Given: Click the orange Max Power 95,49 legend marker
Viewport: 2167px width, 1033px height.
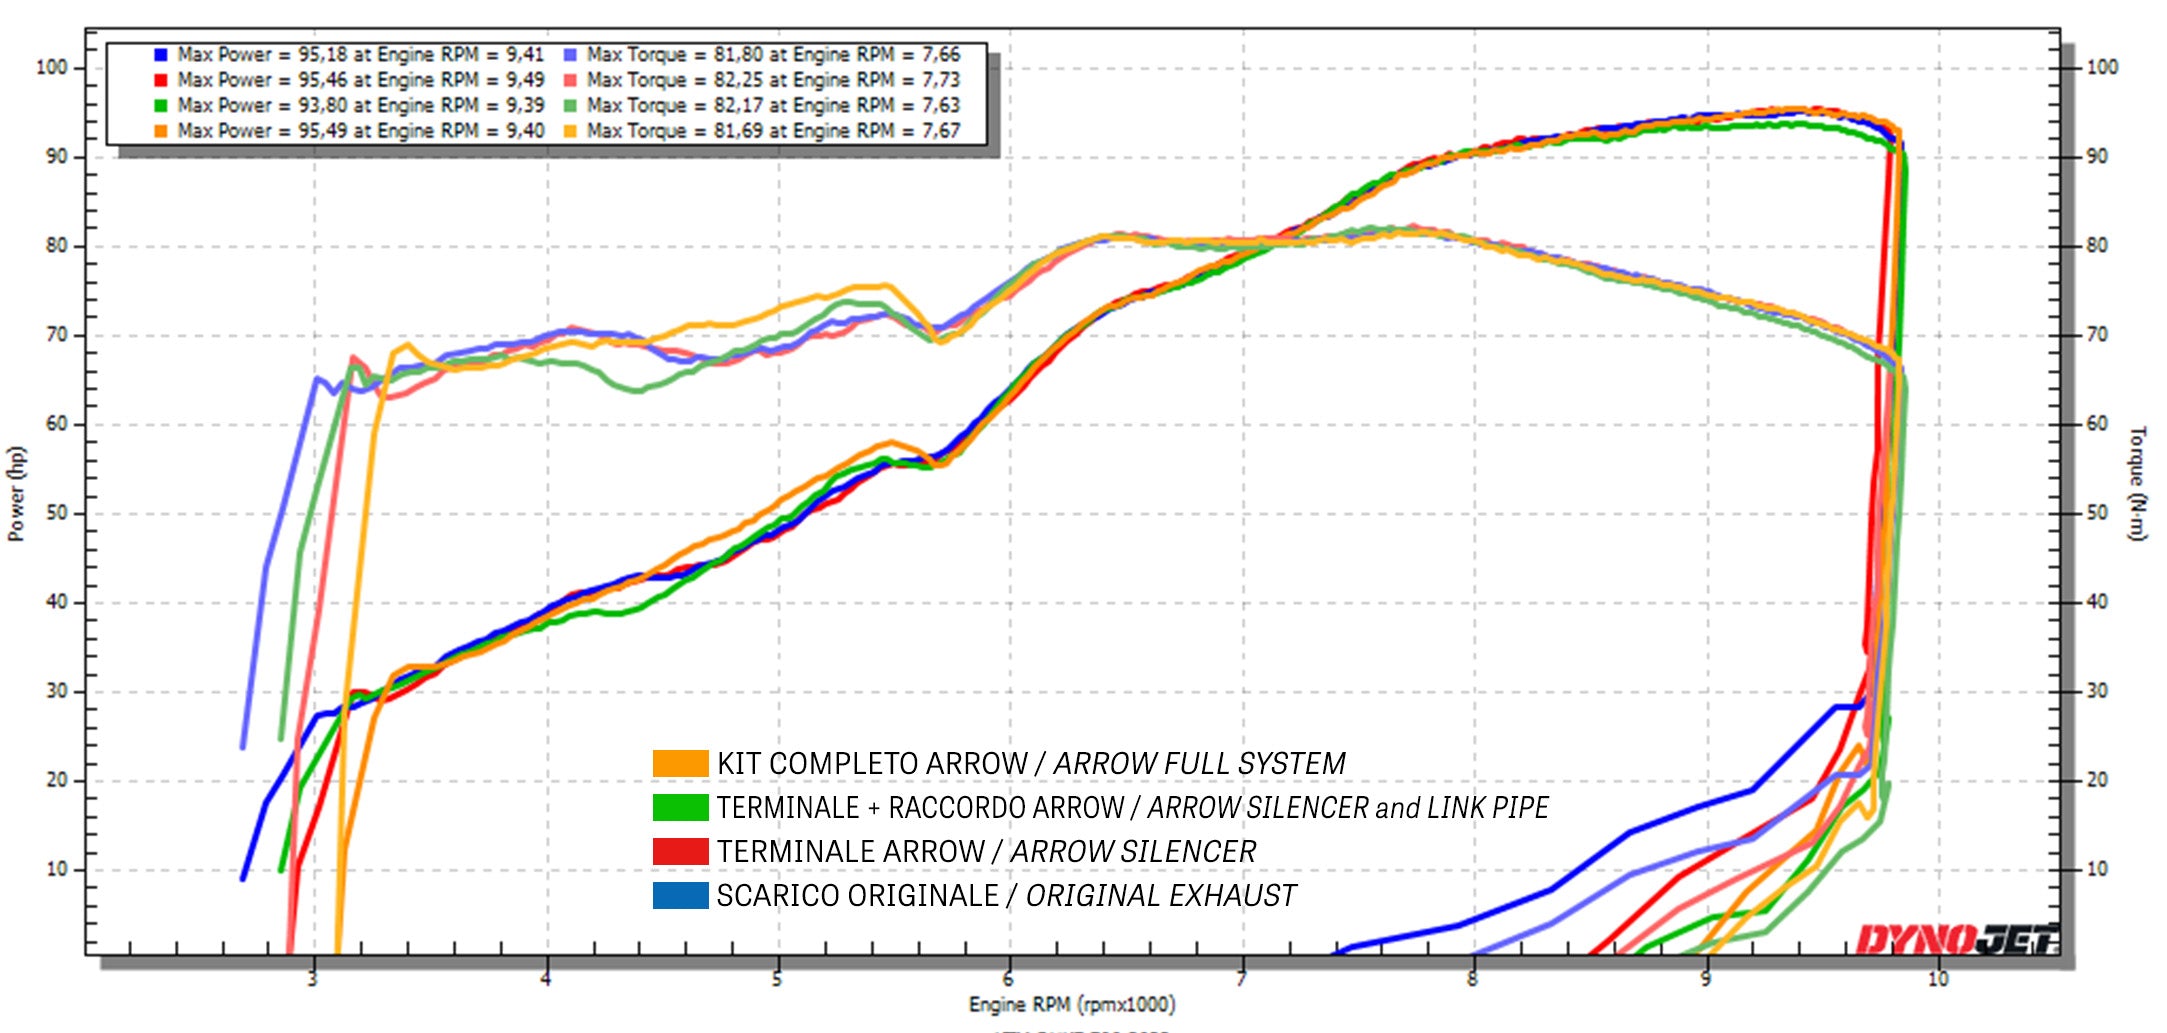Looking at the screenshot, I should coord(160,131).
